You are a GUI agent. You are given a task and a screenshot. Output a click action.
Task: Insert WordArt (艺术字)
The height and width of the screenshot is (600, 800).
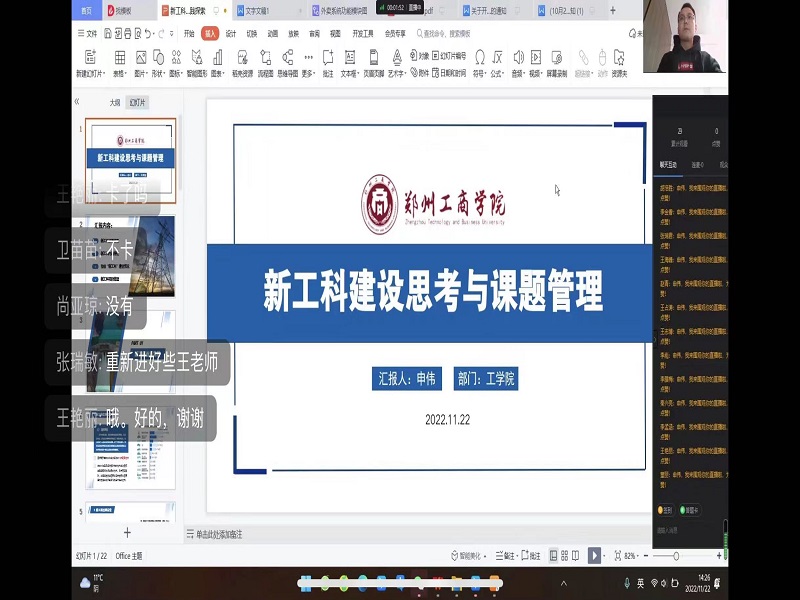396,63
